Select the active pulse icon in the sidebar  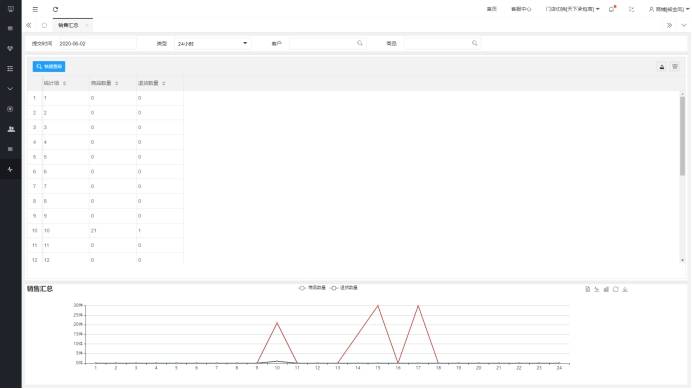(x=10, y=169)
